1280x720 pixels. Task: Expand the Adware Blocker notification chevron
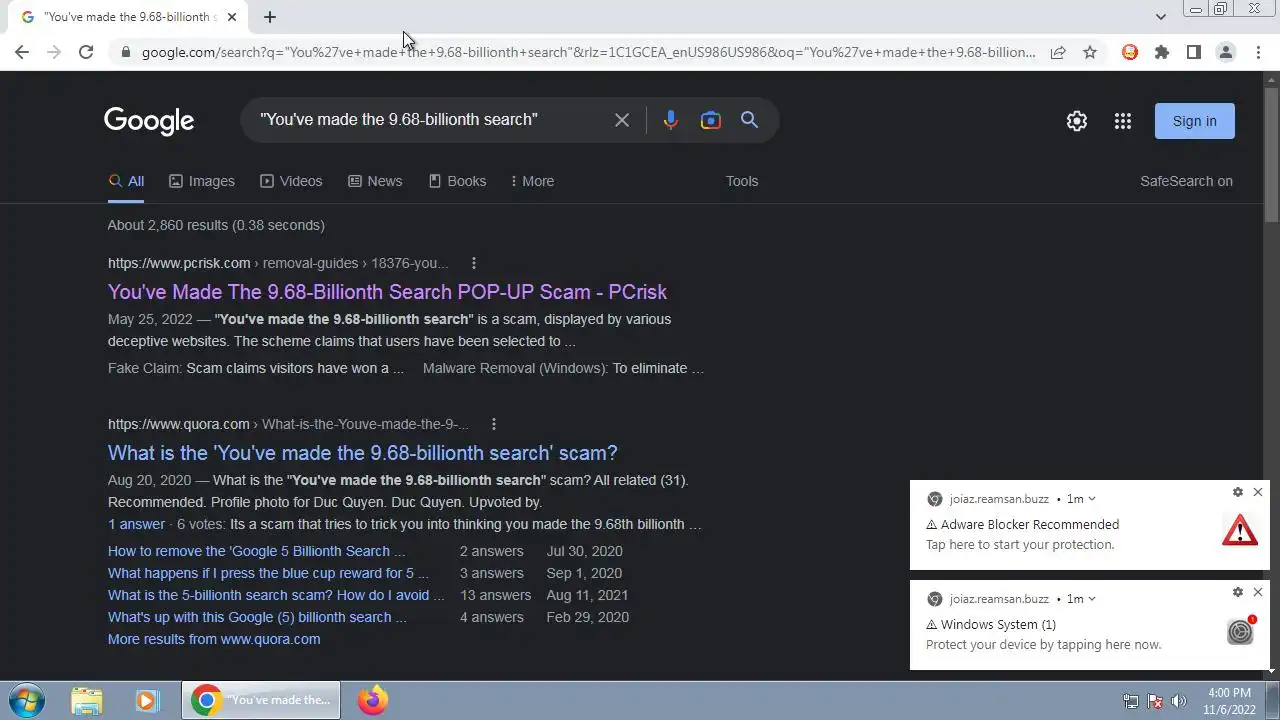click(x=1092, y=499)
